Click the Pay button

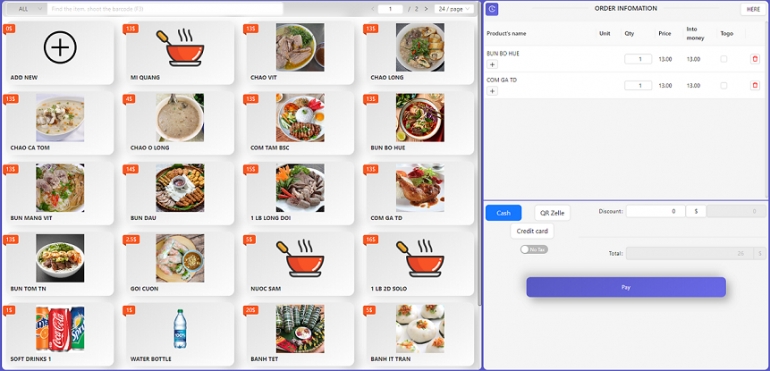coord(626,287)
